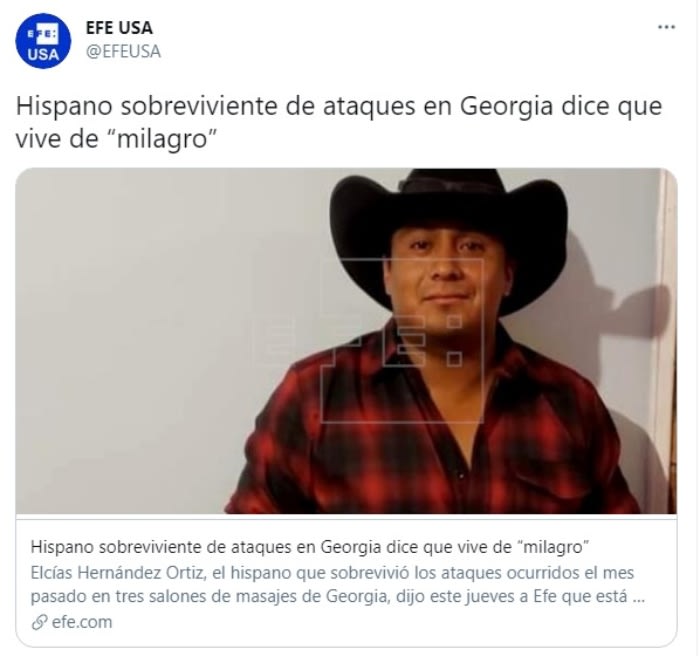Click the word sobreviviente in the tweet text
The image size is (700, 656).
click(199, 106)
